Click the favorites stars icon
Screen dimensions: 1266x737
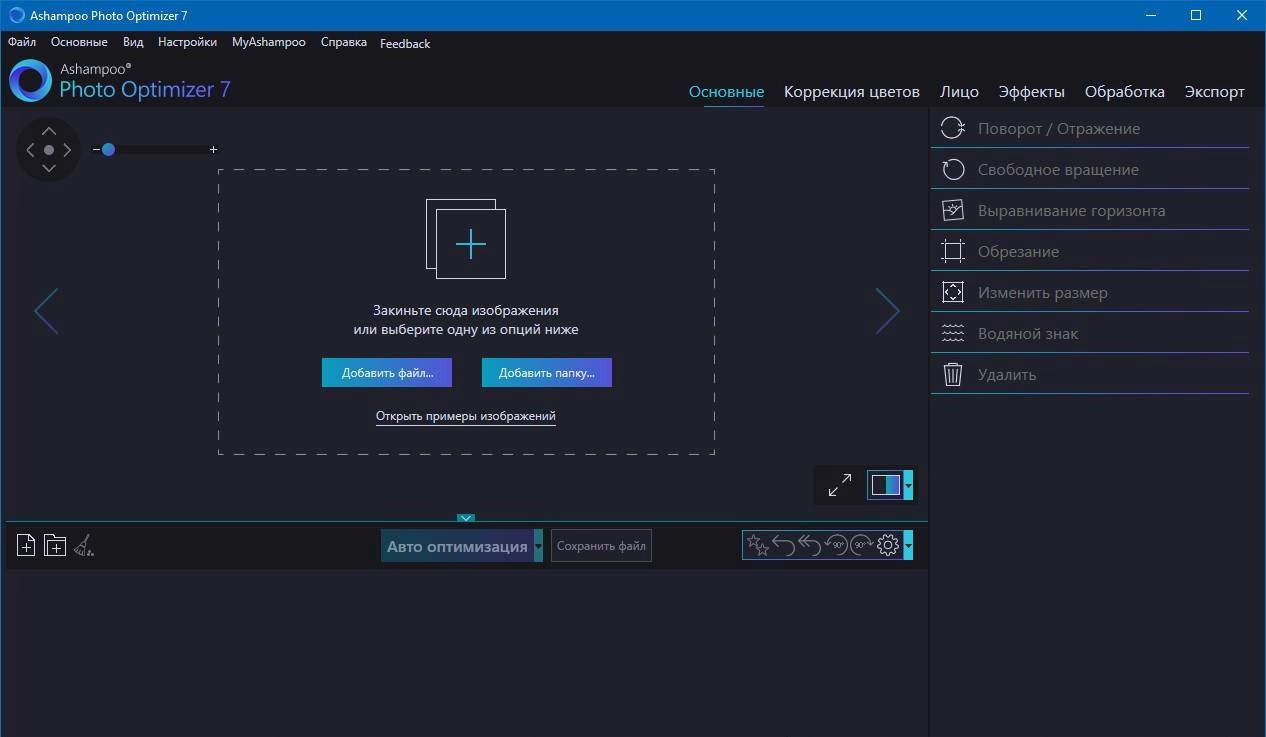click(x=758, y=545)
